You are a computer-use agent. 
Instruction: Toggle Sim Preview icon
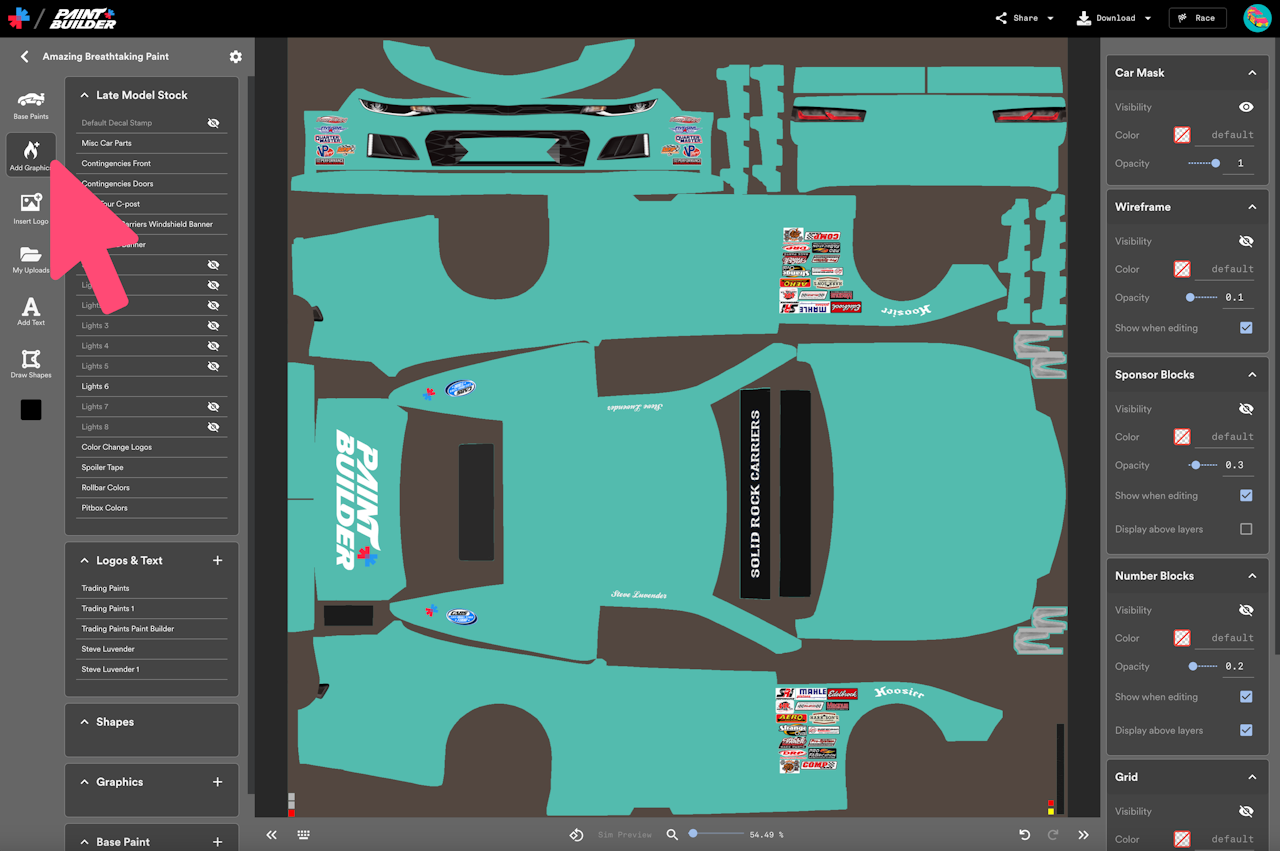(577, 835)
